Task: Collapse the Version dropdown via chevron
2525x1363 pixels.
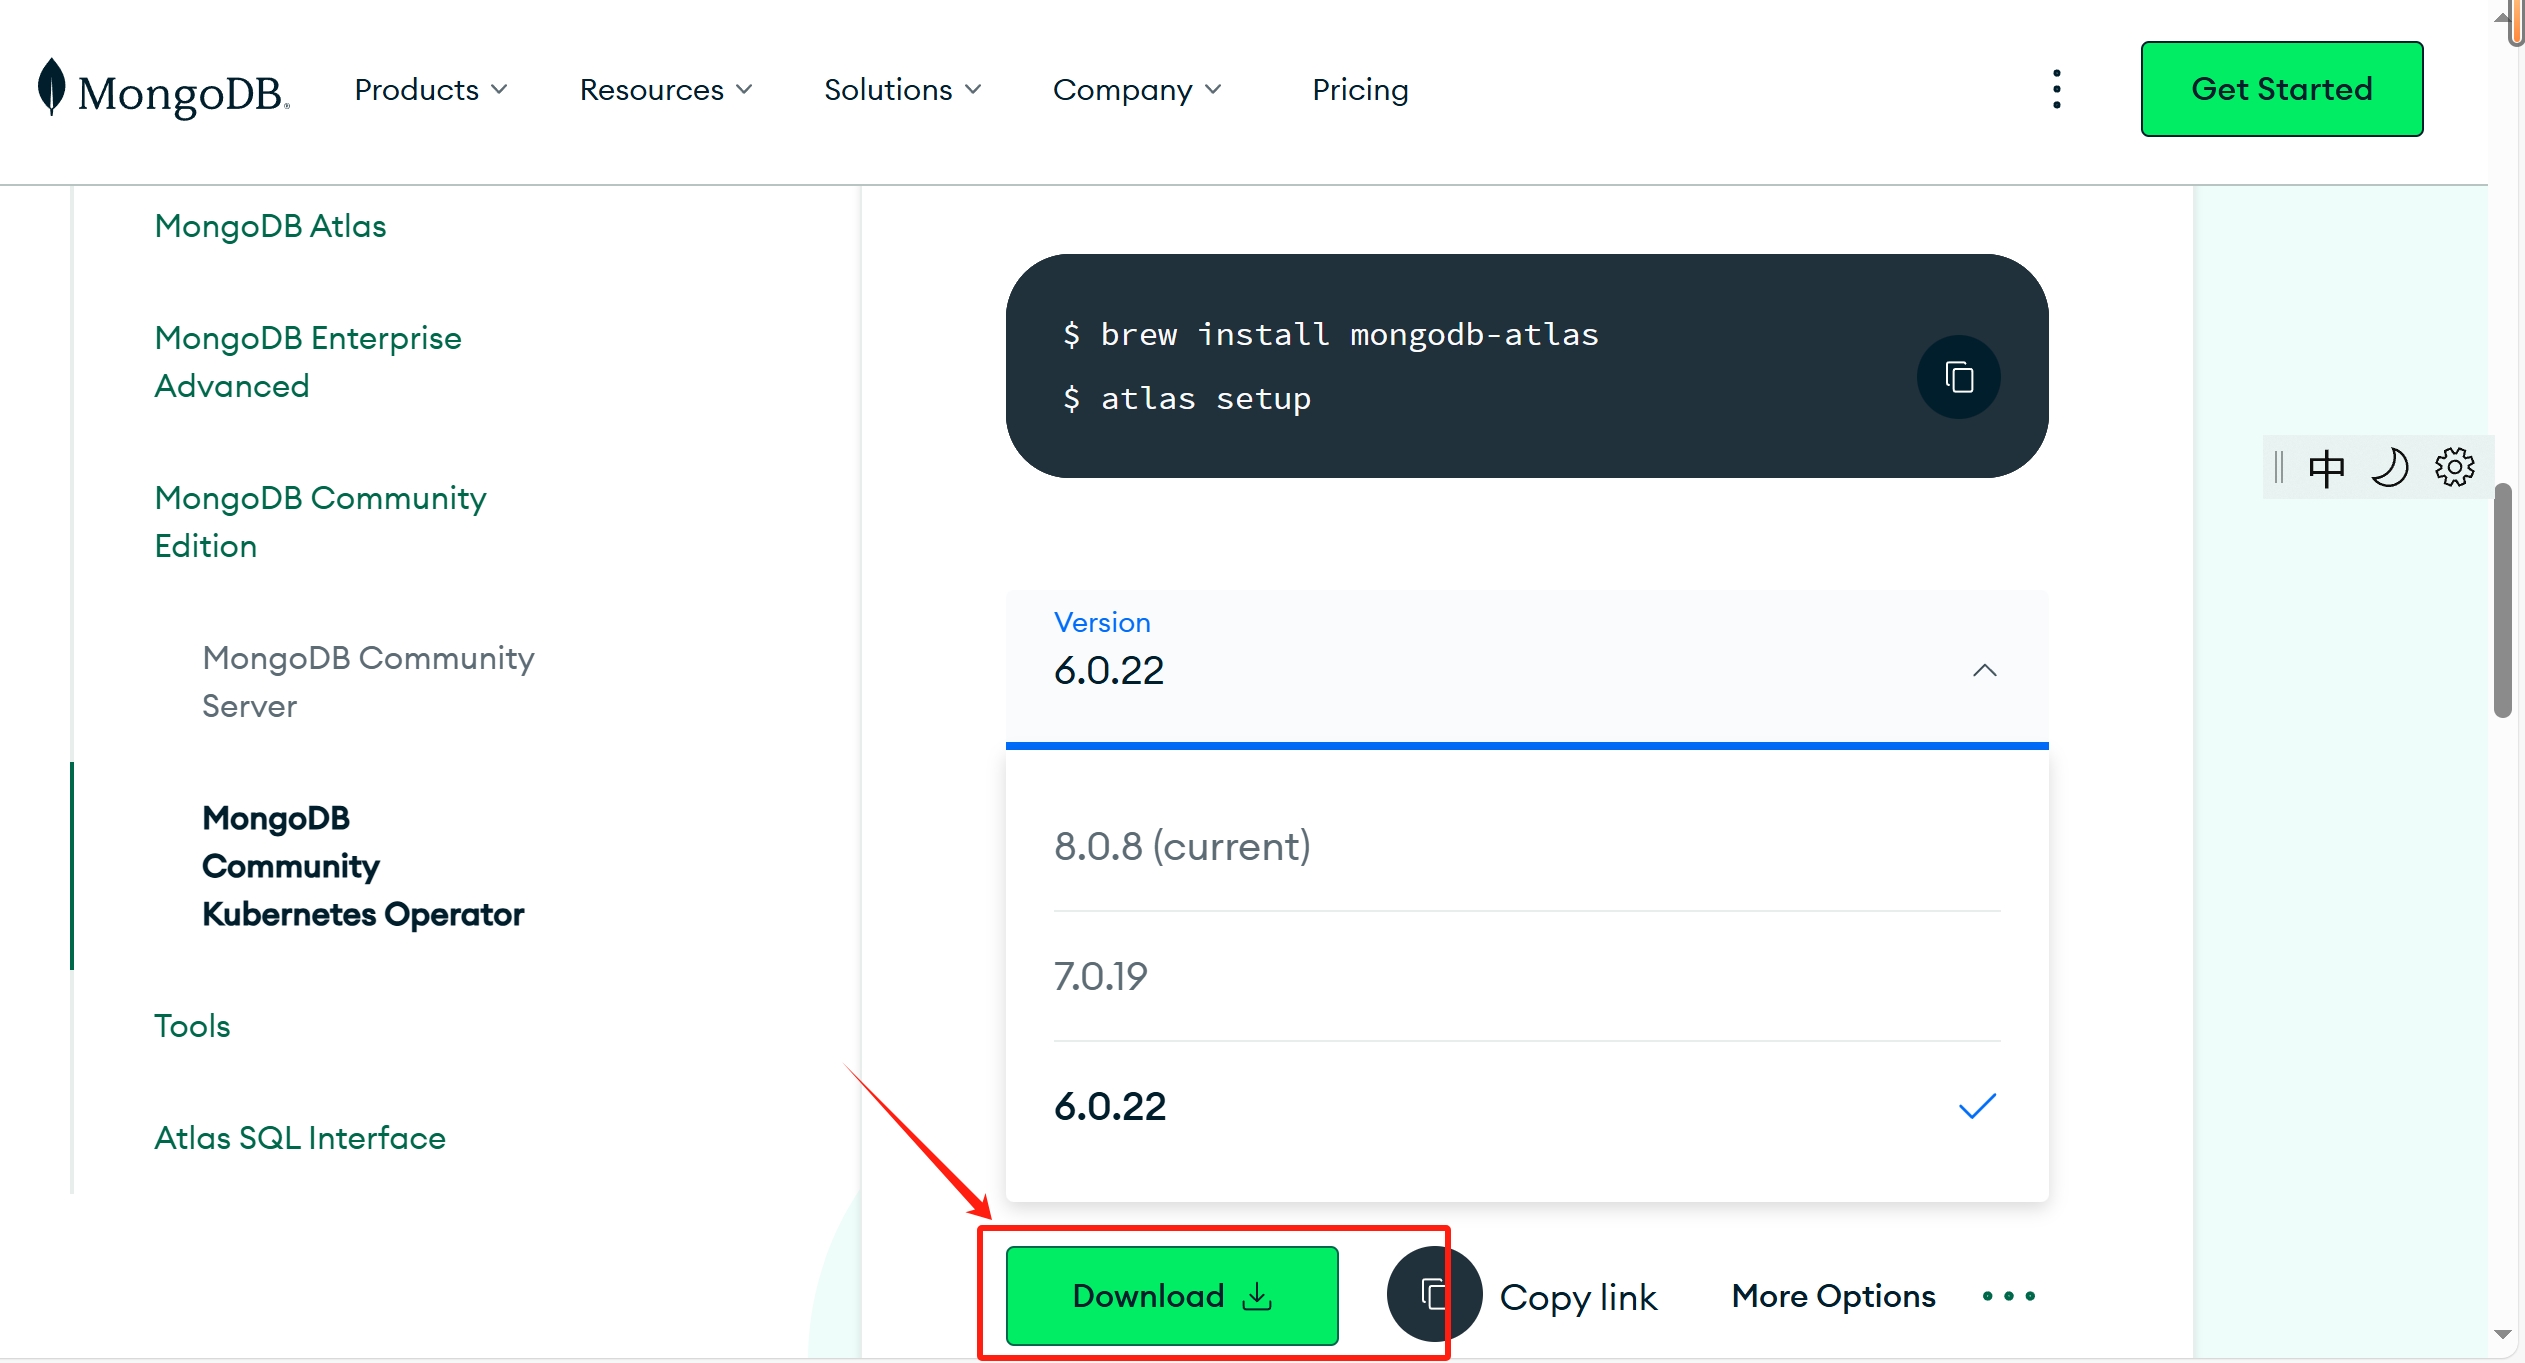Action: [1983, 670]
